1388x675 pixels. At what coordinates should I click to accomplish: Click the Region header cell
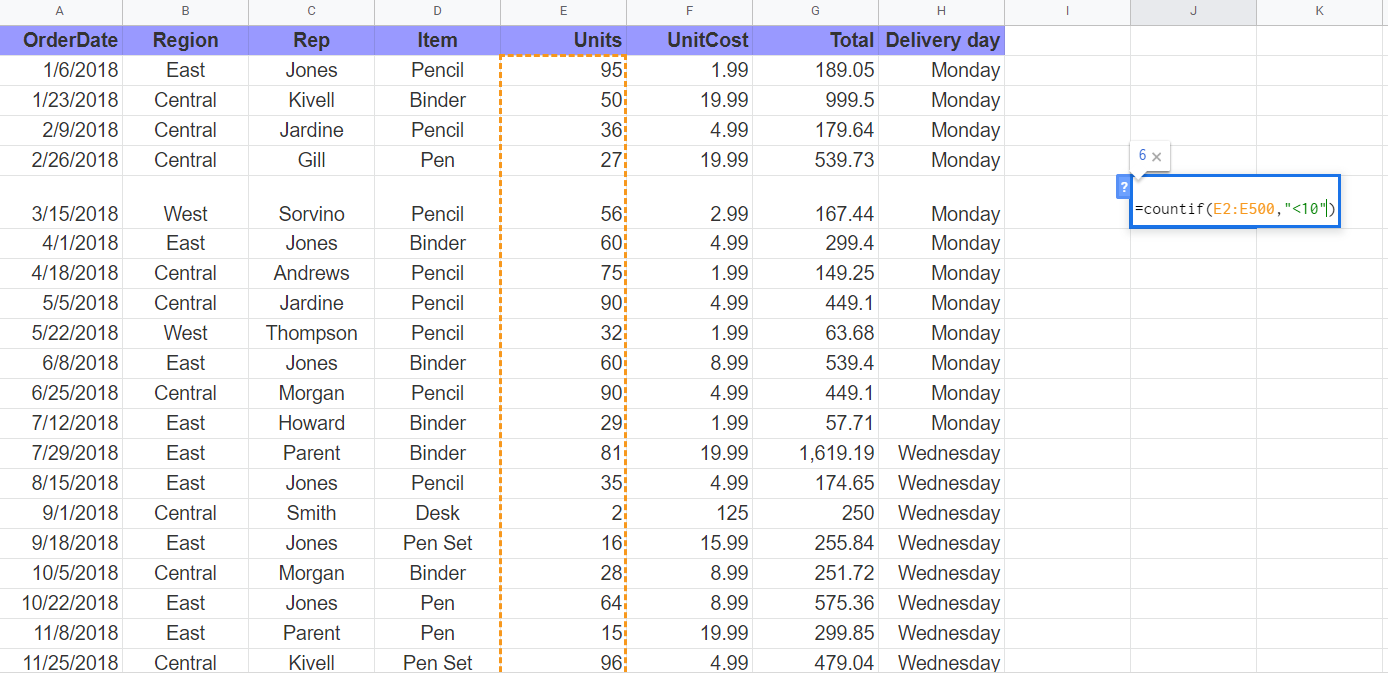[x=185, y=40]
